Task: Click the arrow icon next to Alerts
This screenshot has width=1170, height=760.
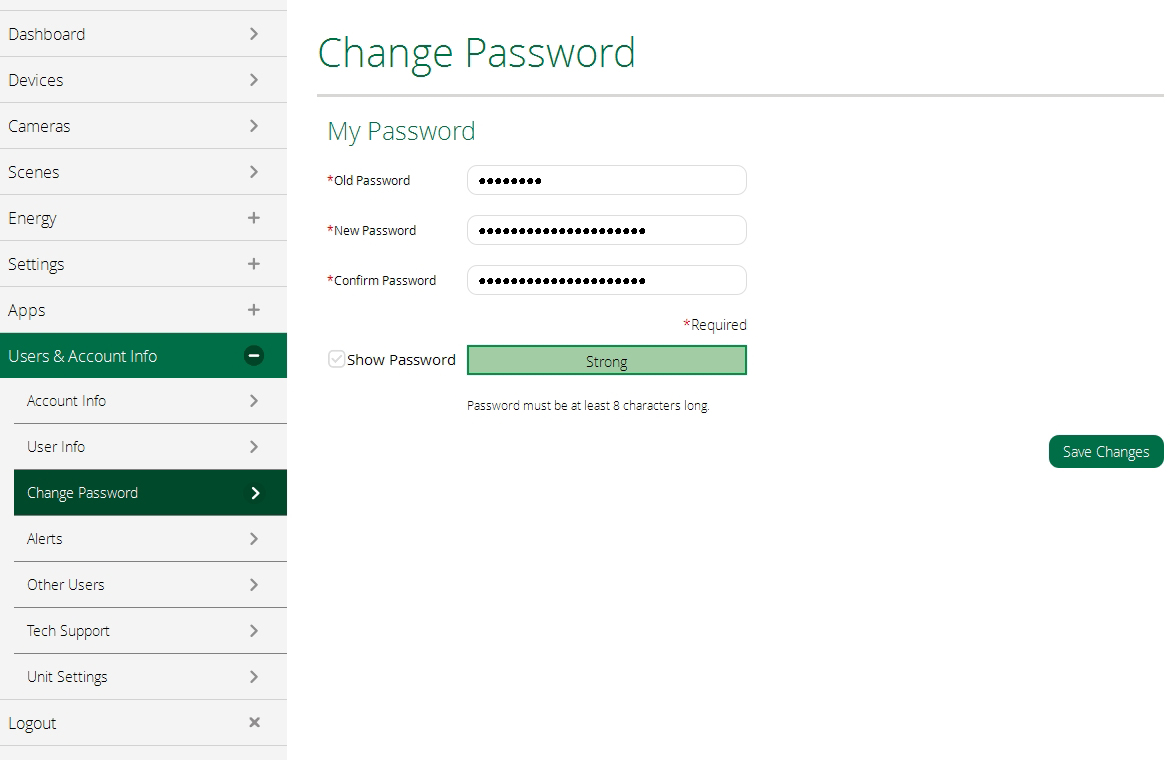Action: [x=254, y=539]
